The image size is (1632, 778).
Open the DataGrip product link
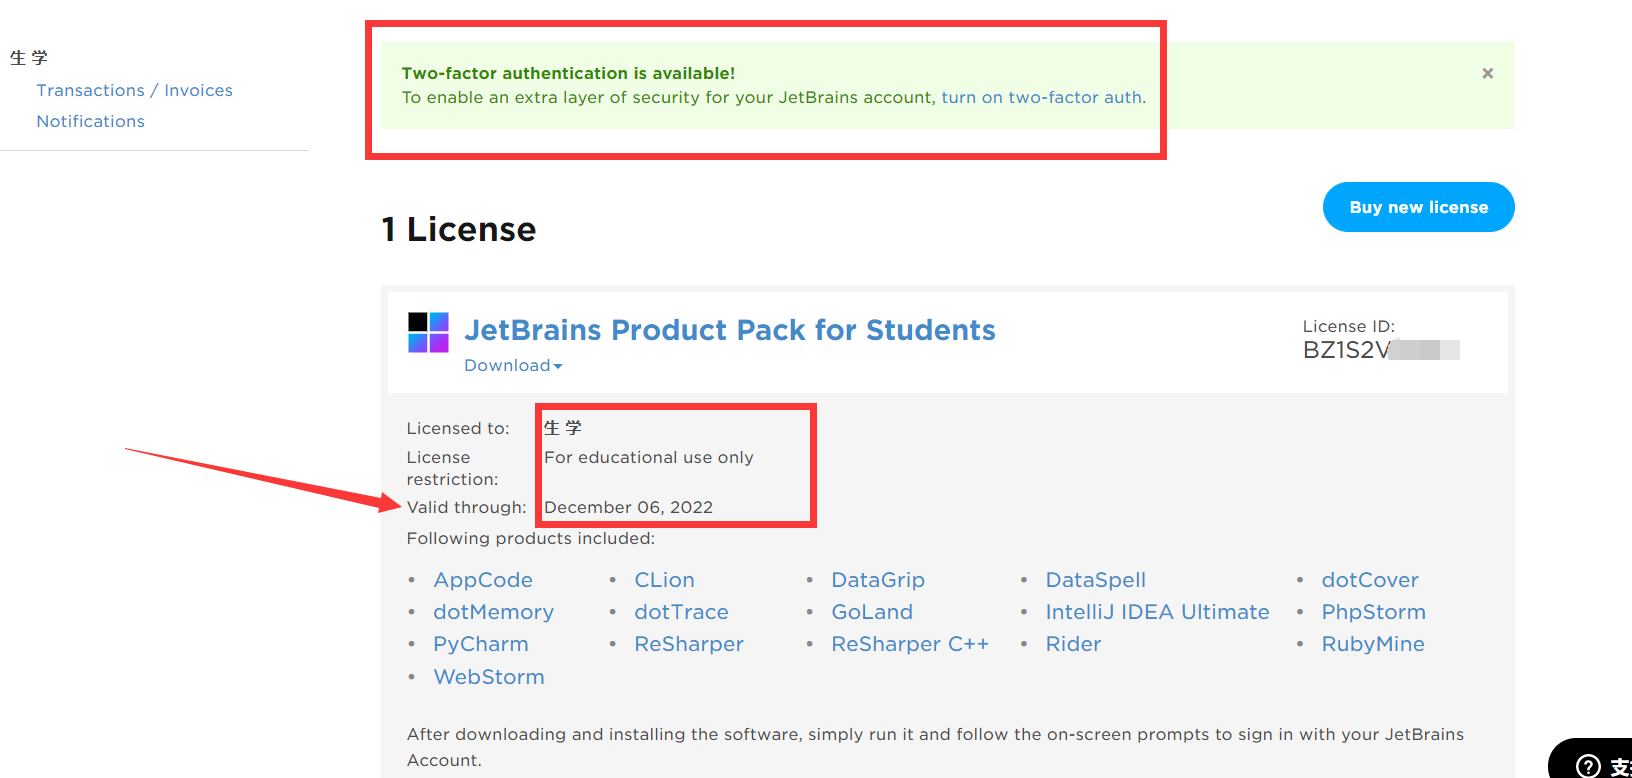tap(877, 580)
